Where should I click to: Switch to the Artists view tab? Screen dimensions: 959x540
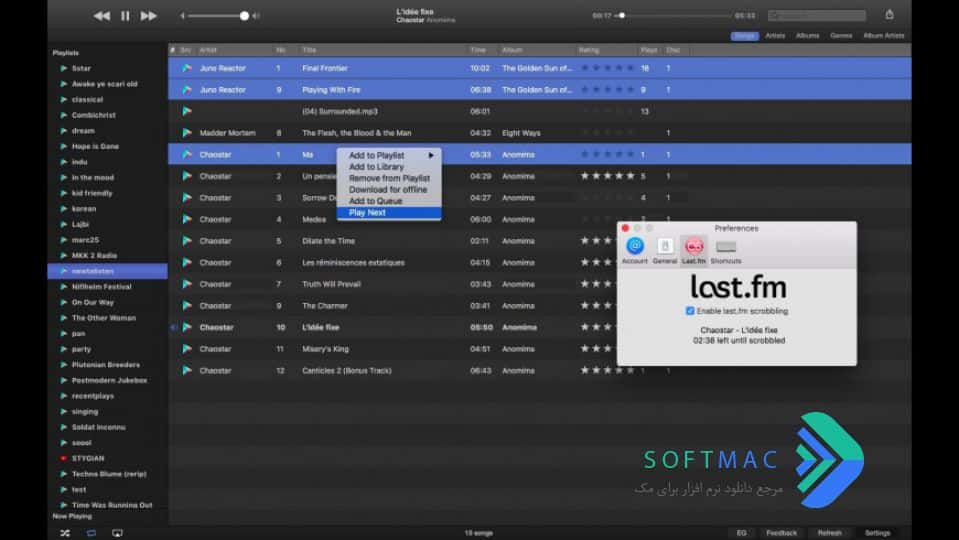[x=775, y=35]
